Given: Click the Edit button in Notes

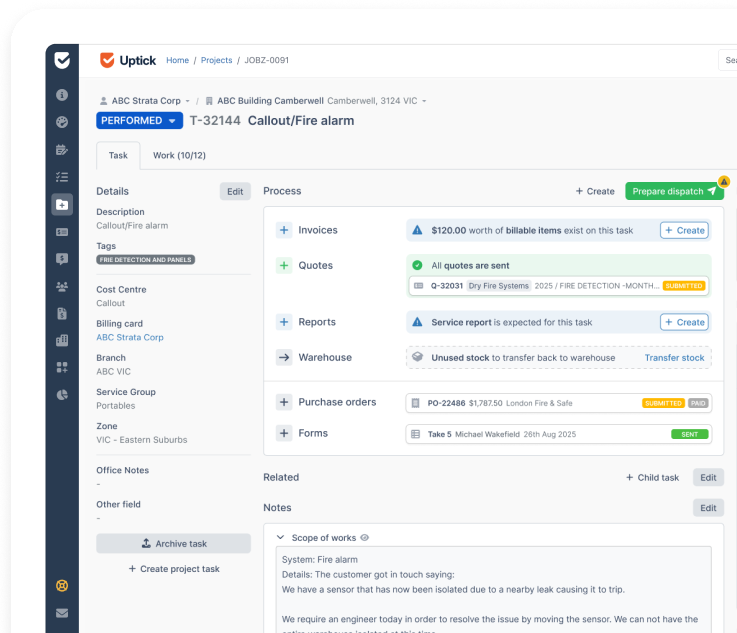Looking at the screenshot, I should (x=708, y=508).
